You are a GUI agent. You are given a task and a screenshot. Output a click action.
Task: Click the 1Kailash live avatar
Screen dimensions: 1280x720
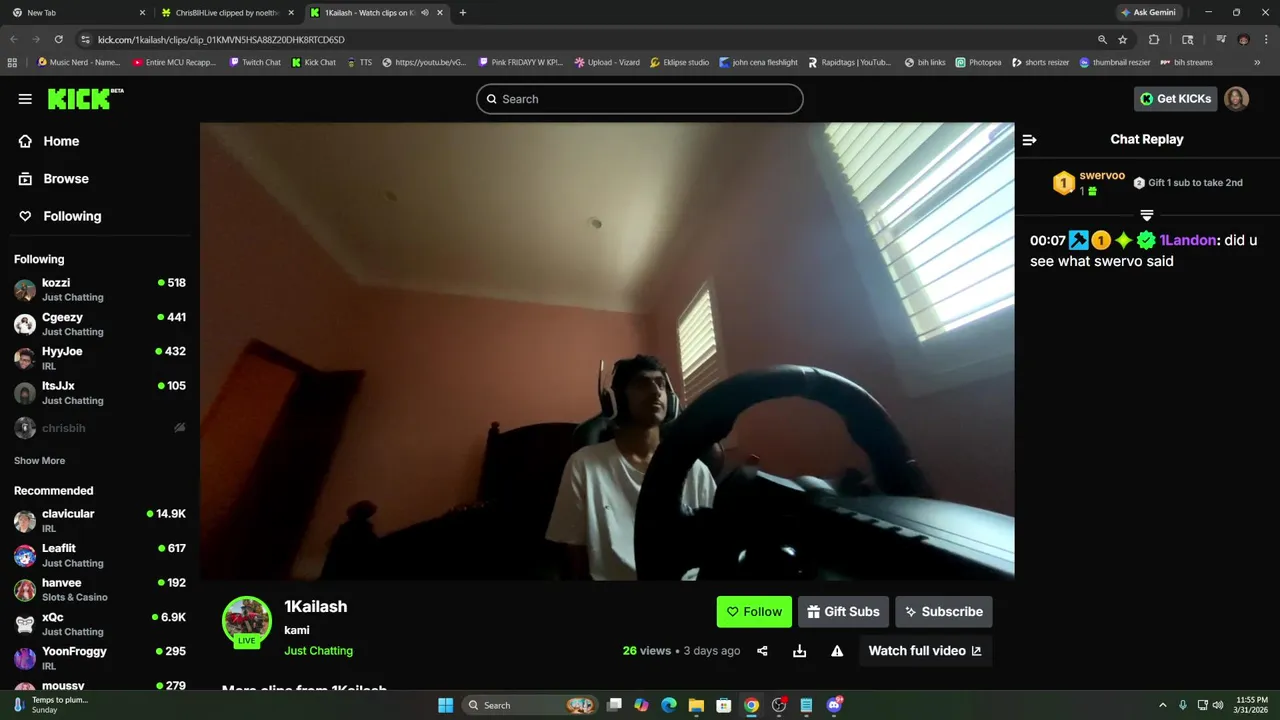247,622
